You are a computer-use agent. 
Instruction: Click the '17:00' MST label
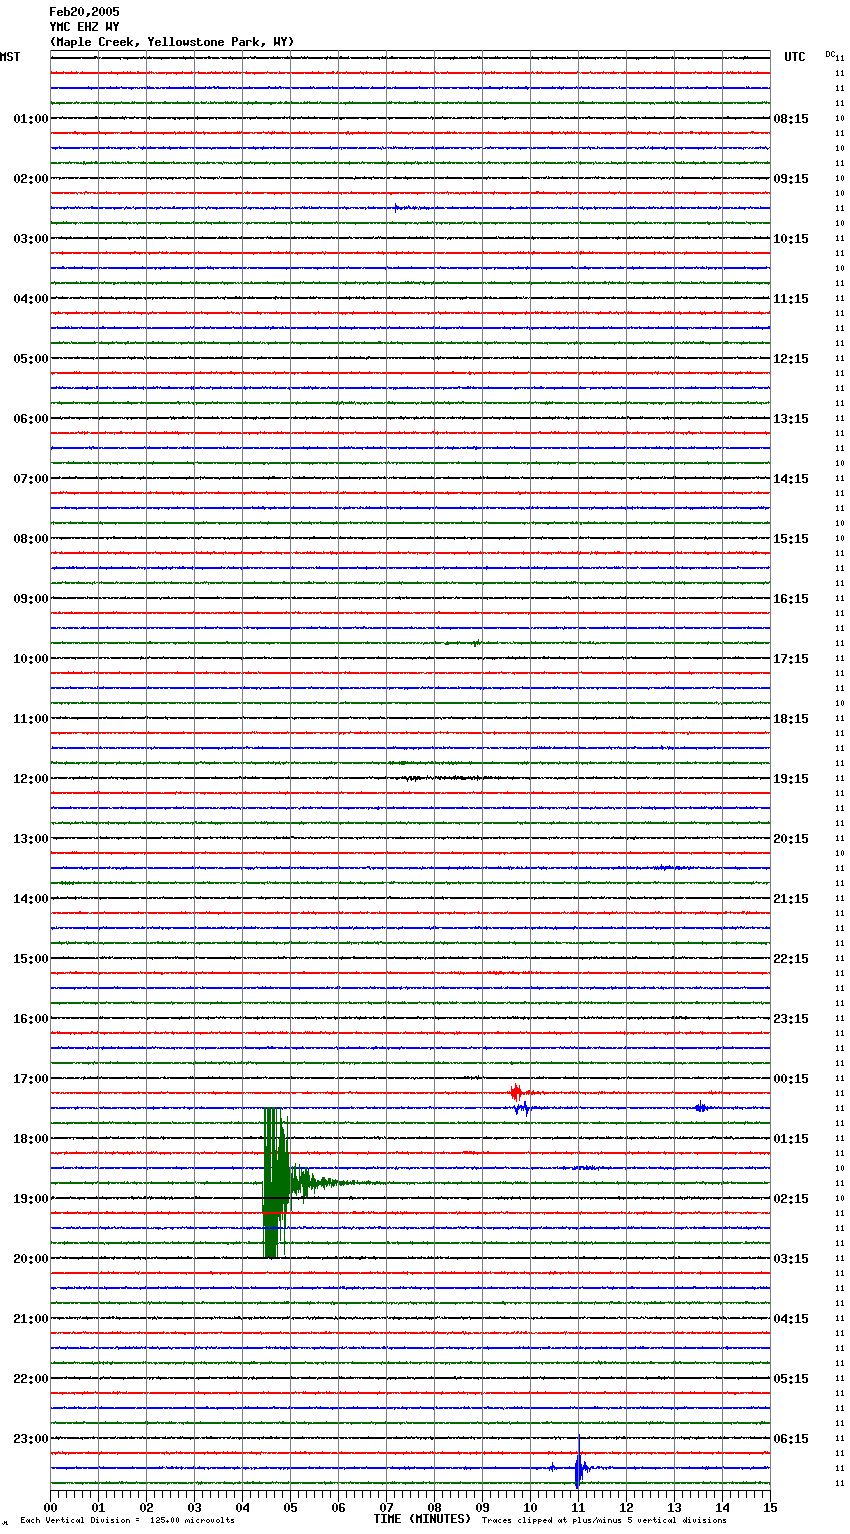(x=31, y=1079)
